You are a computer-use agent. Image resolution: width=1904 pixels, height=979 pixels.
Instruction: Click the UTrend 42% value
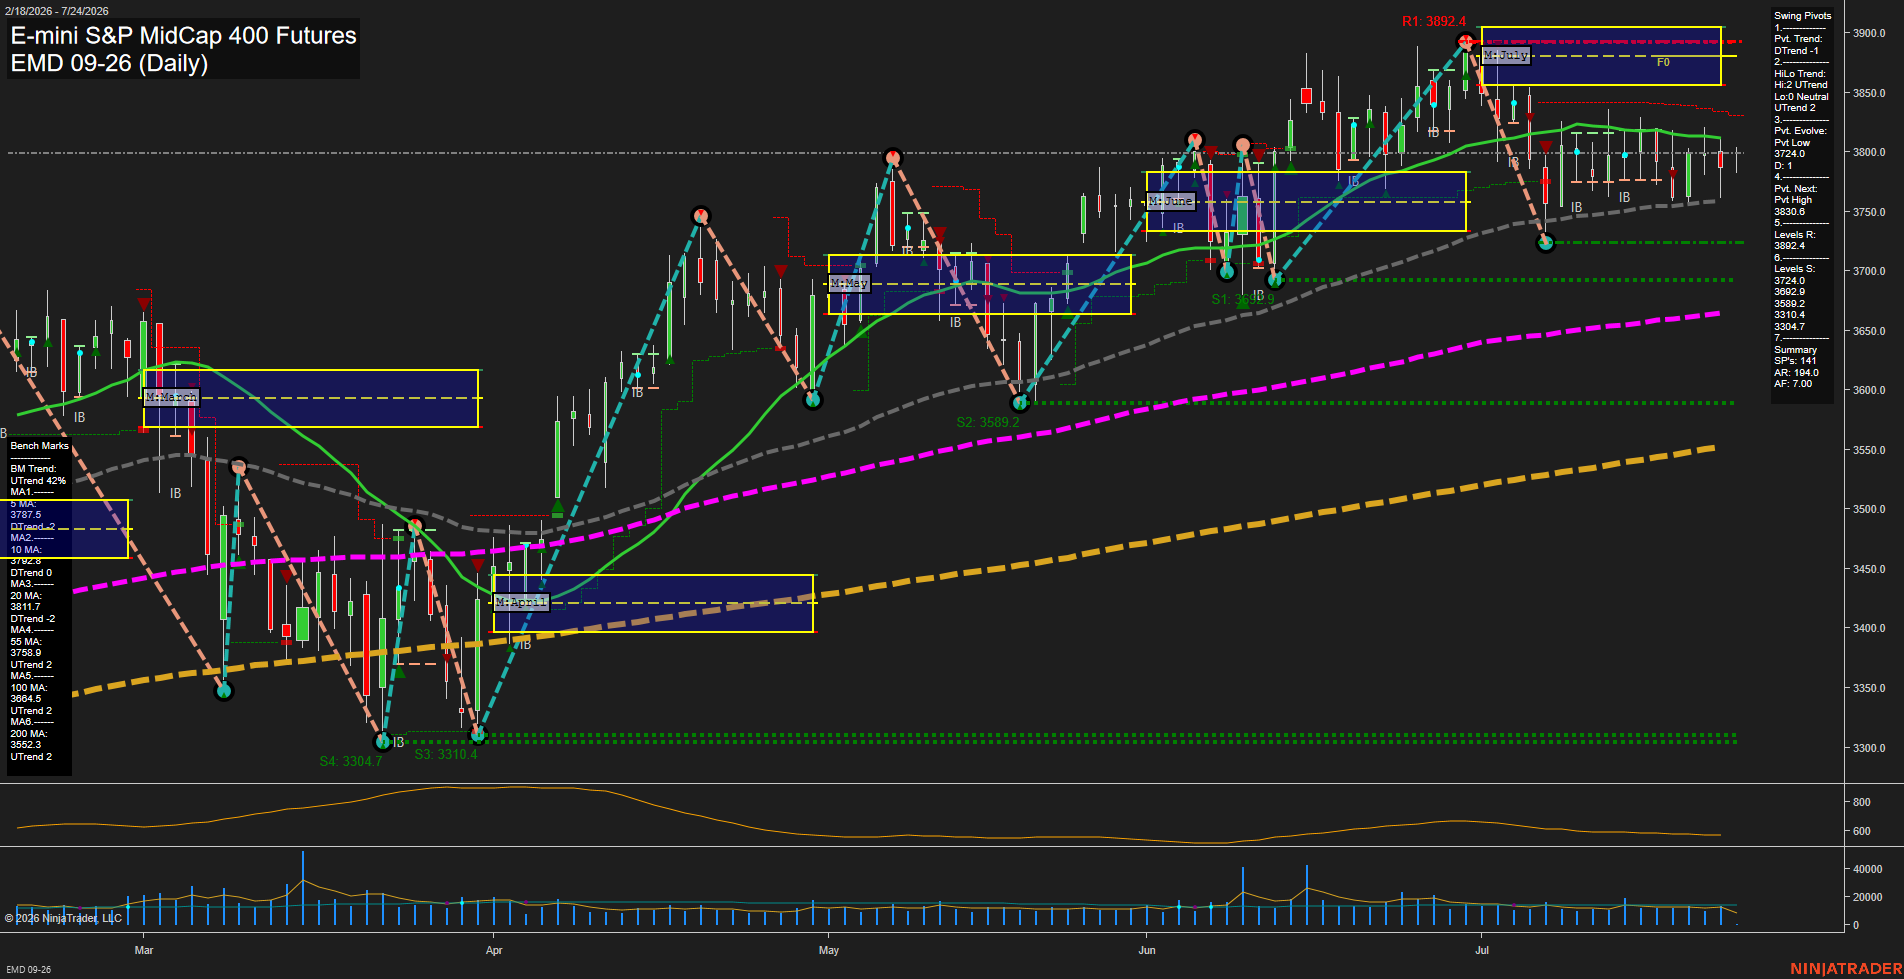pyautogui.click(x=38, y=481)
